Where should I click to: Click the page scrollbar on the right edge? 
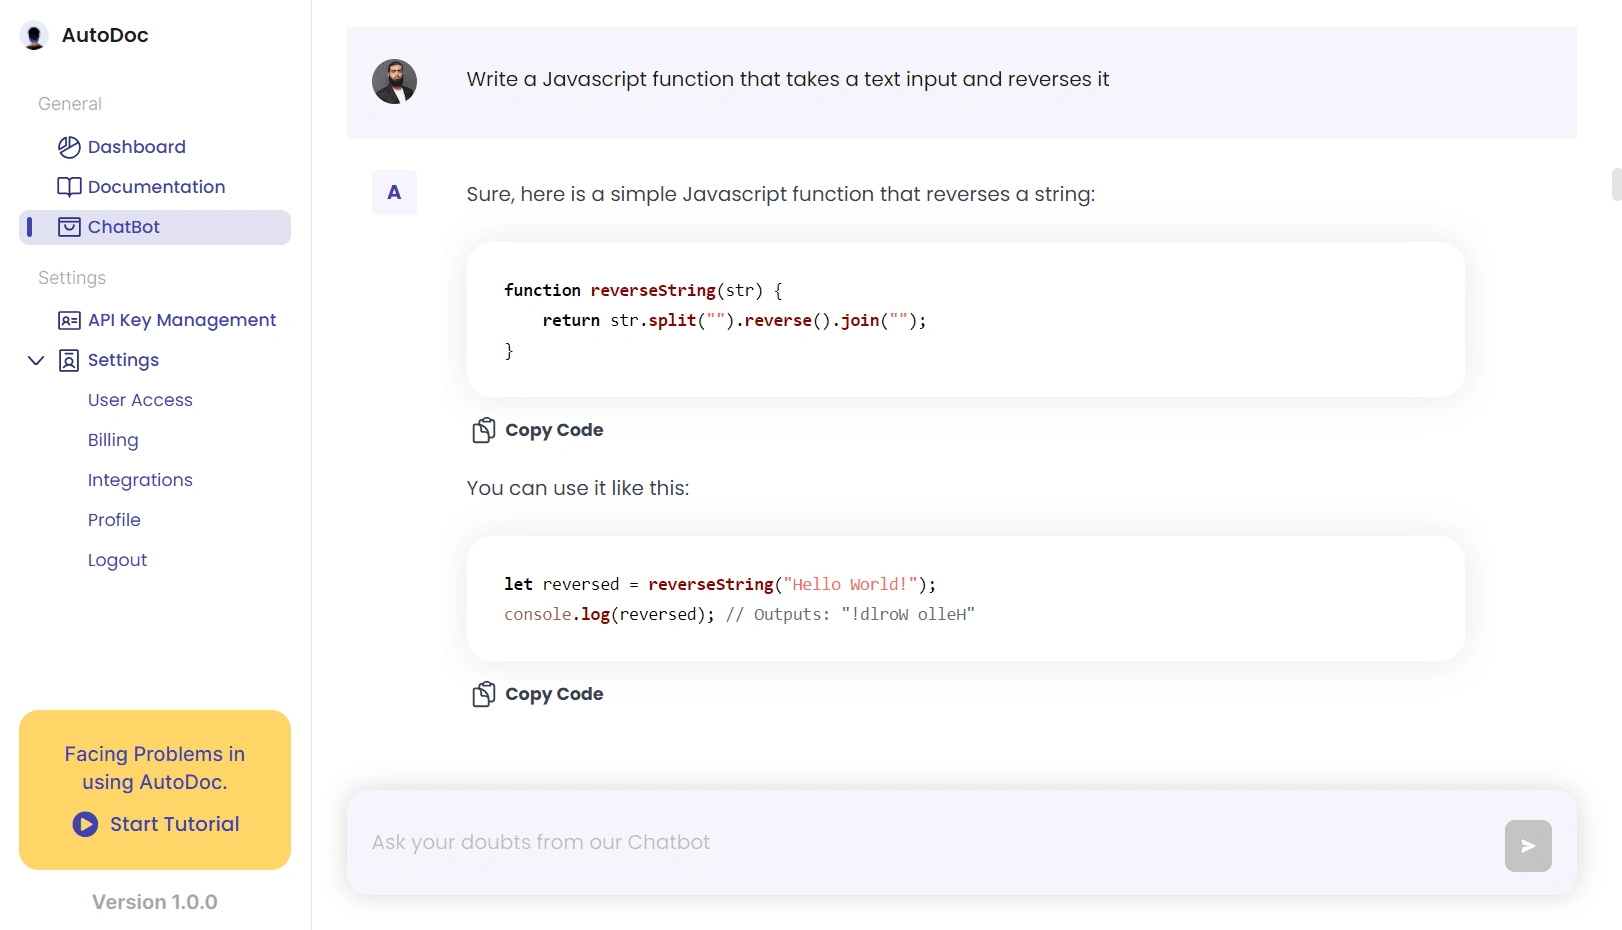pos(1616,185)
